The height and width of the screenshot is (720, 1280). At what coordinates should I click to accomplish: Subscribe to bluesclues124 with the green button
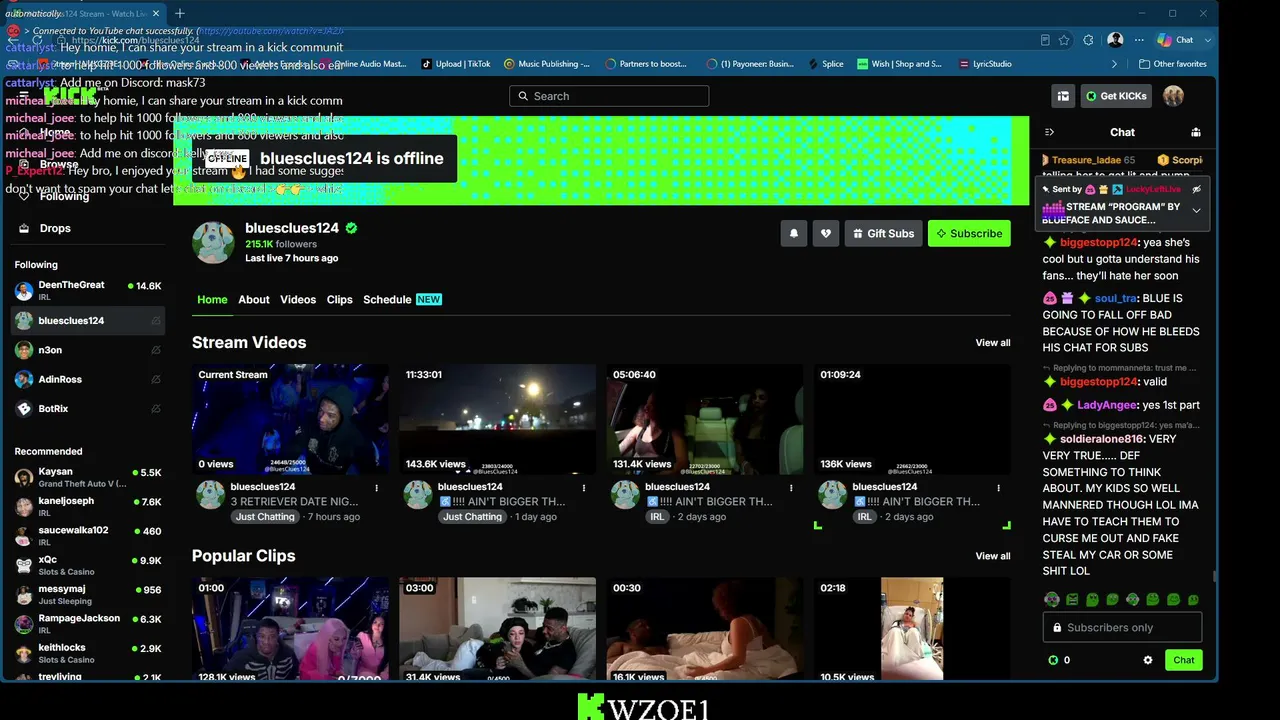pyautogui.click(x=969, y=233)
